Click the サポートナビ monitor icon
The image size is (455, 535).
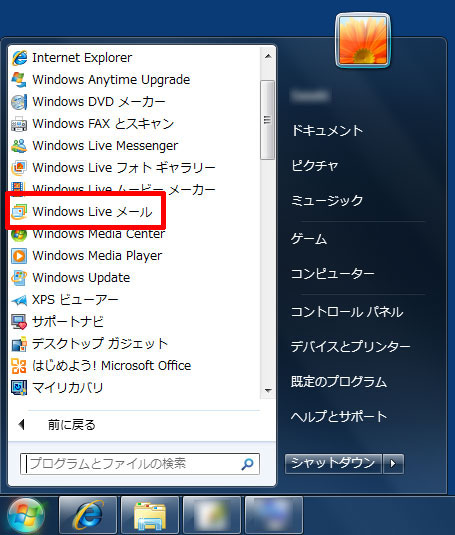19,322
